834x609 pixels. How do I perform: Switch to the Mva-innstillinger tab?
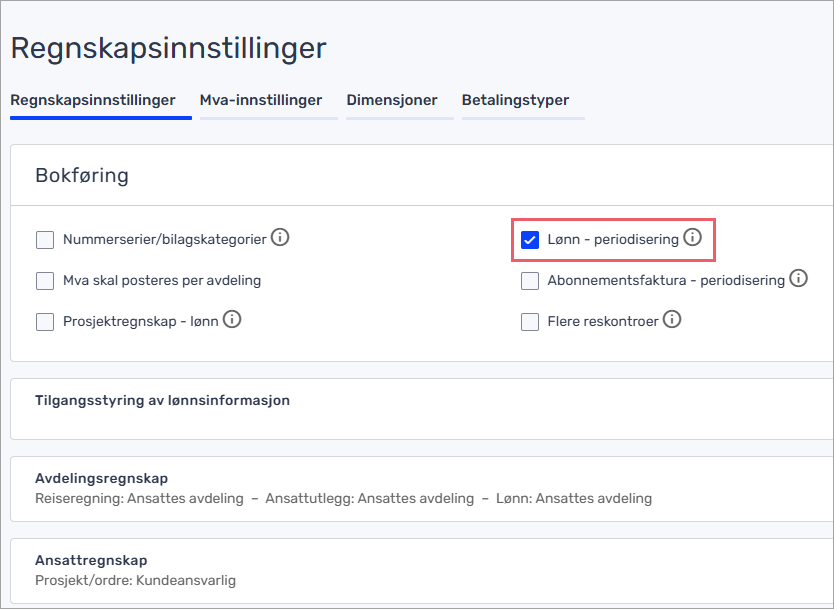pyautogui.click(x=261, y=100)
